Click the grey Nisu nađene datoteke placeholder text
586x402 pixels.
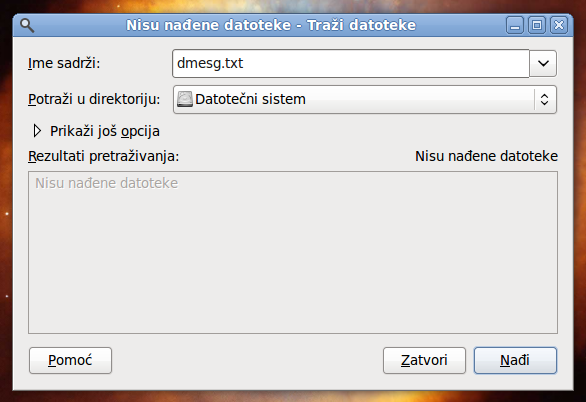107,183
